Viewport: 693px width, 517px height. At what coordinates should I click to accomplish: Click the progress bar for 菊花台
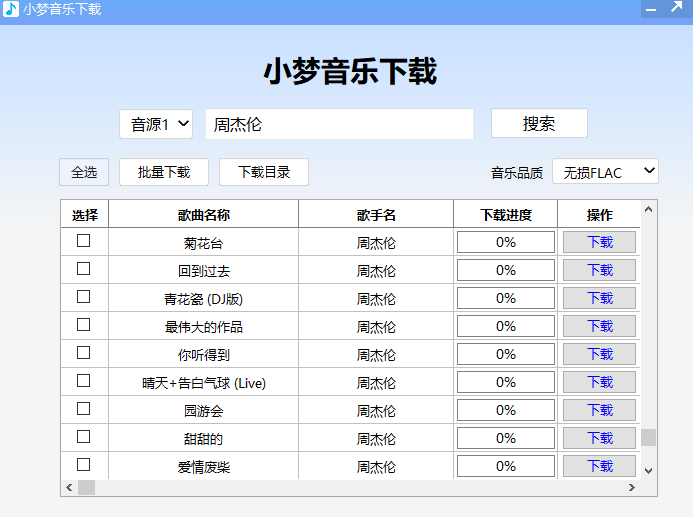point(506,242)
